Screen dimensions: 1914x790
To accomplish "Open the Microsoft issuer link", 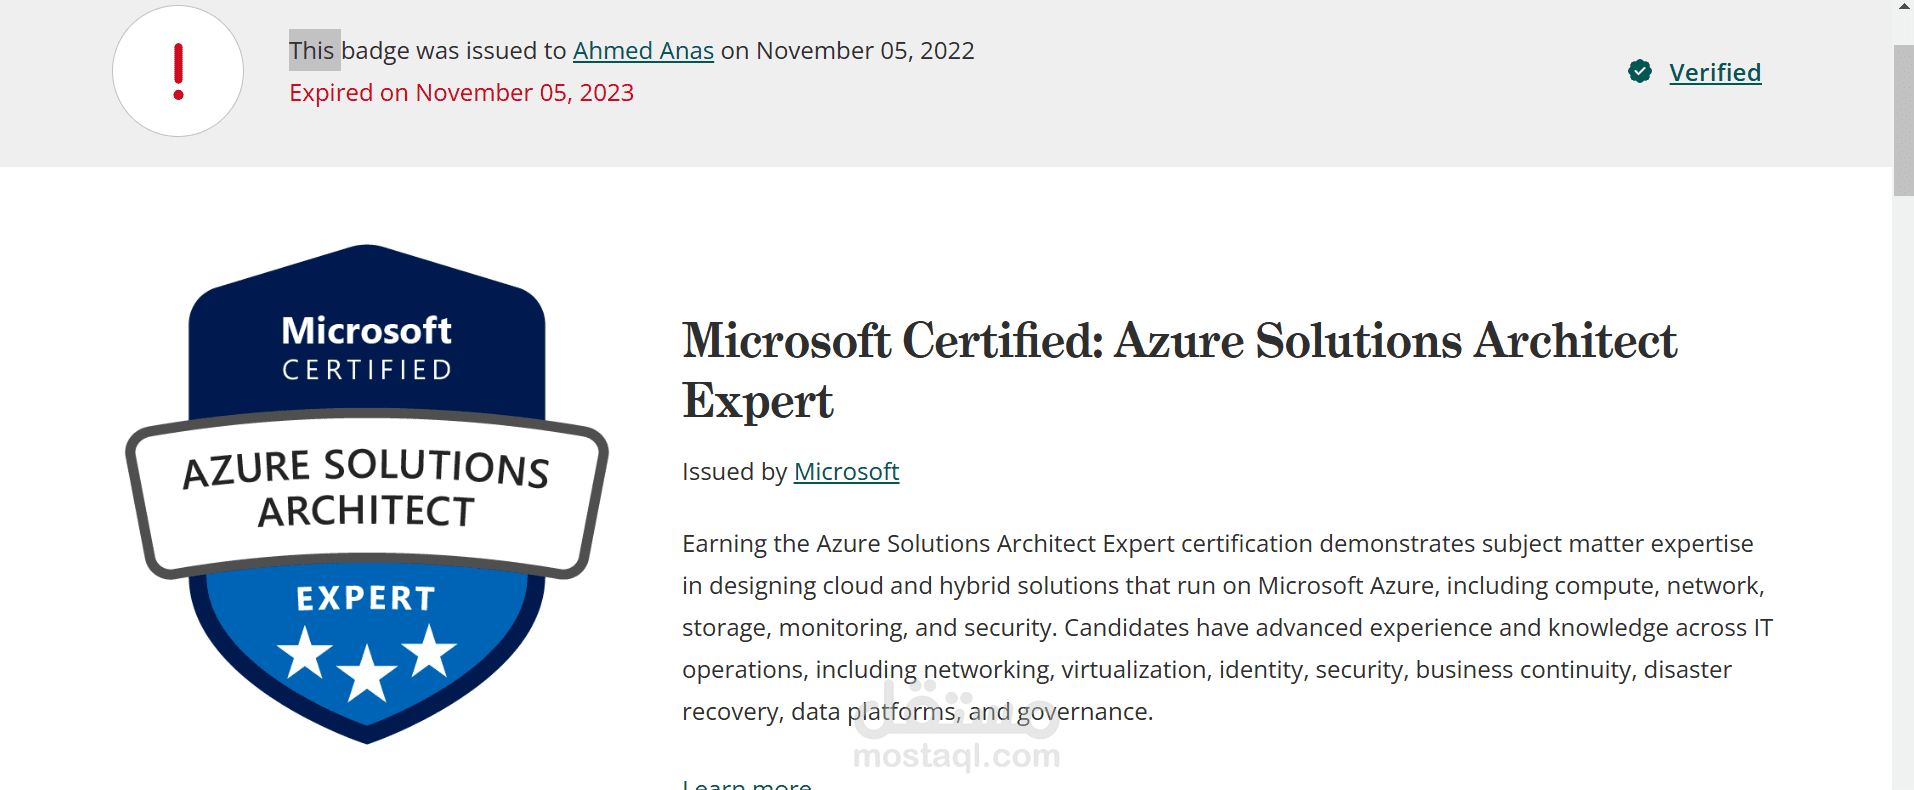I will [845, 471].
